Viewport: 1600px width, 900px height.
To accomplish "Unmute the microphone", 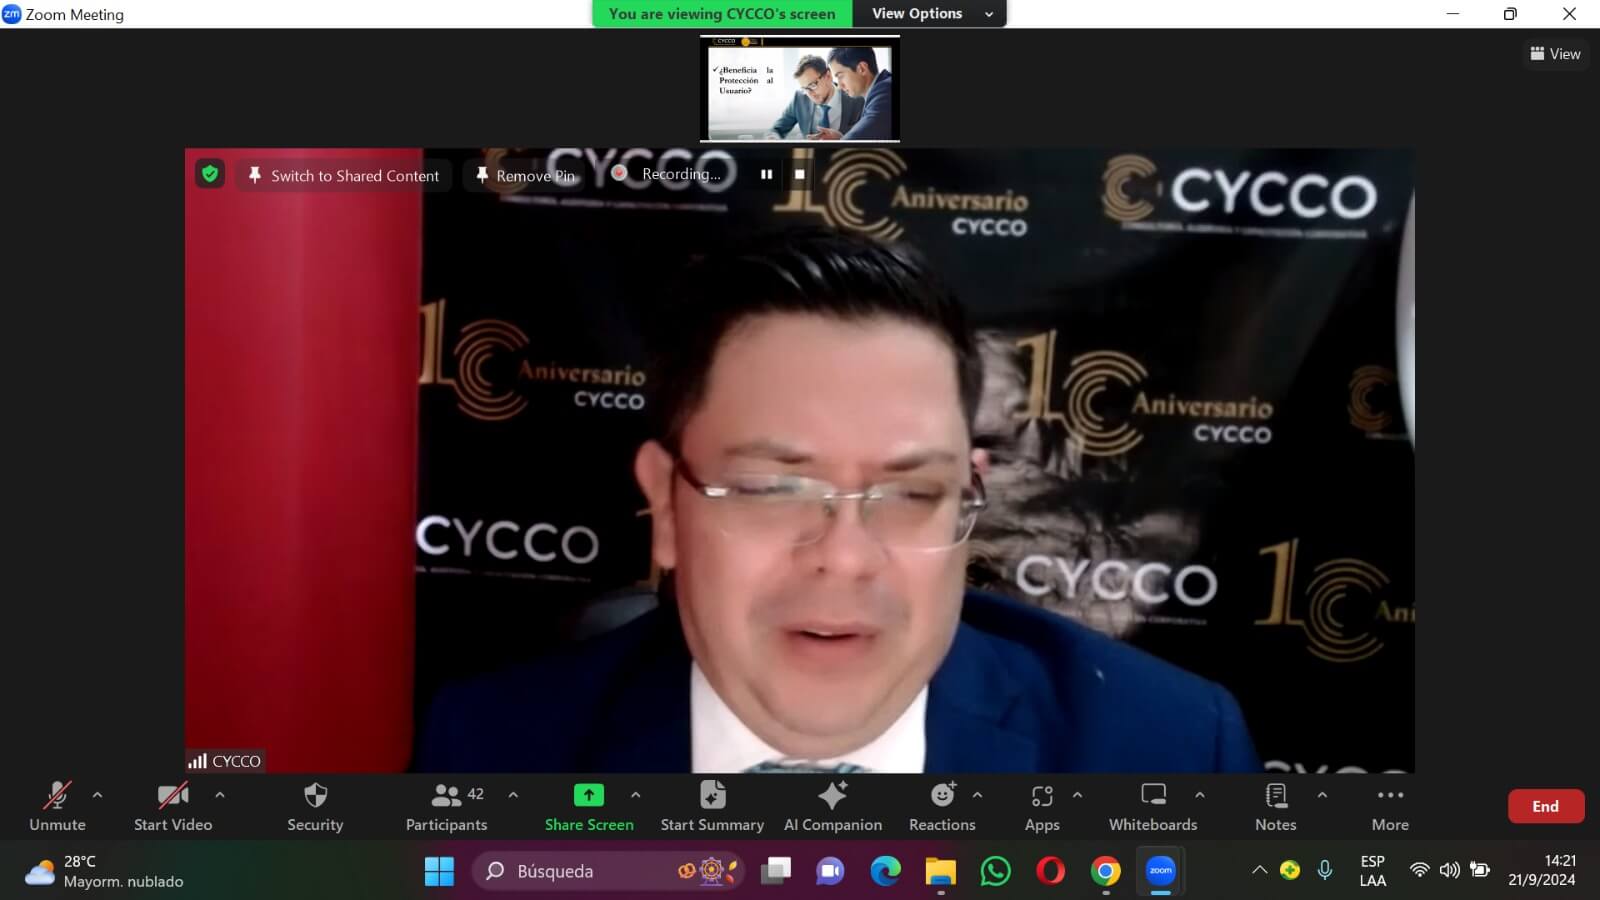I will point(57,796).
